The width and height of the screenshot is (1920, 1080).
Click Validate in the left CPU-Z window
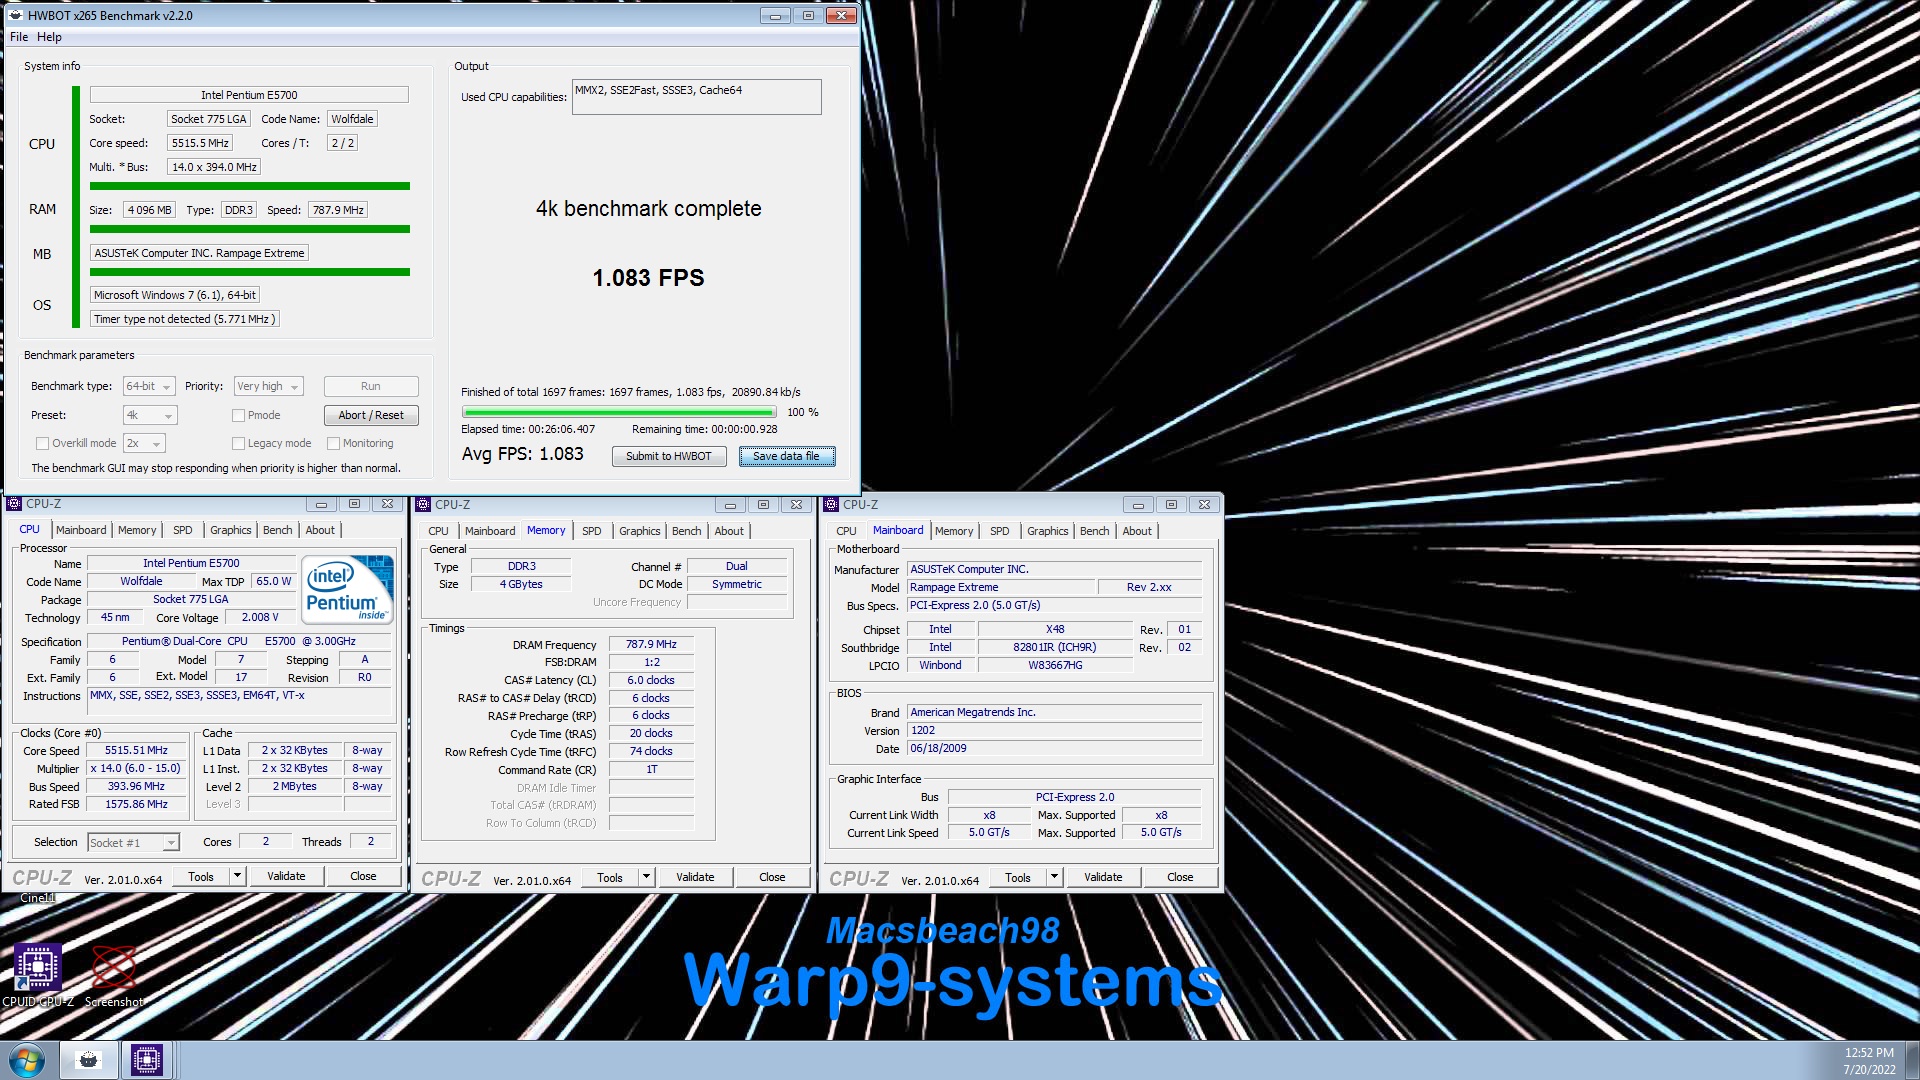coord(286,876)
